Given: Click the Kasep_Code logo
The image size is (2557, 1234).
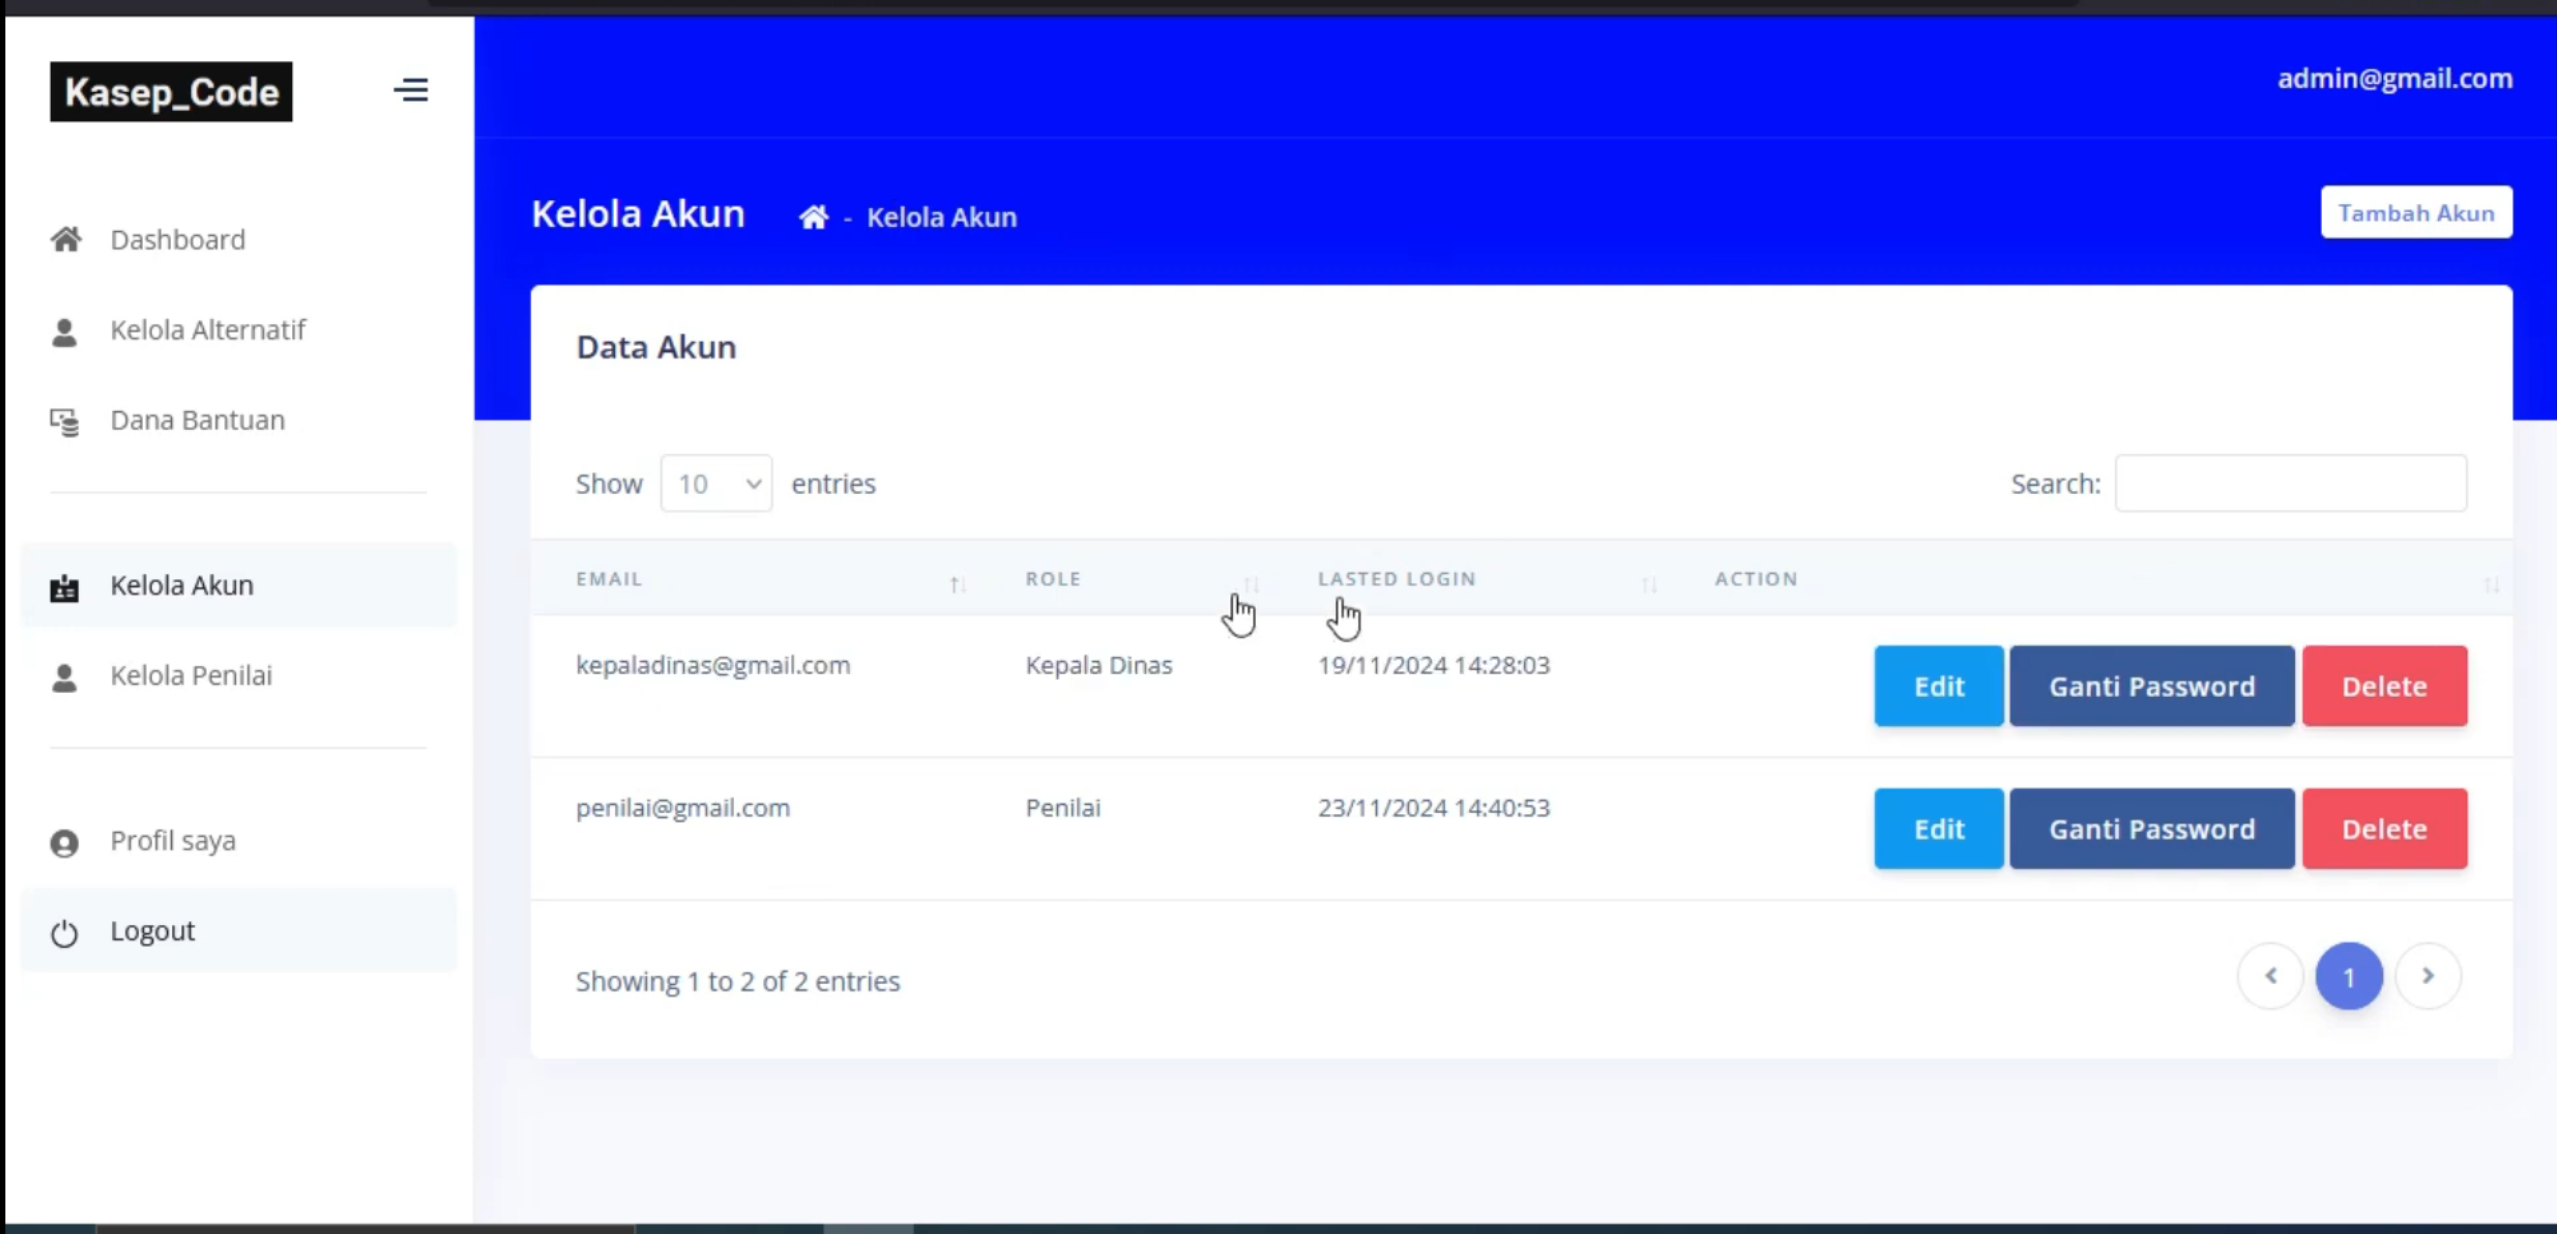Looking at the screenshot, I should (x=171, y=92).
